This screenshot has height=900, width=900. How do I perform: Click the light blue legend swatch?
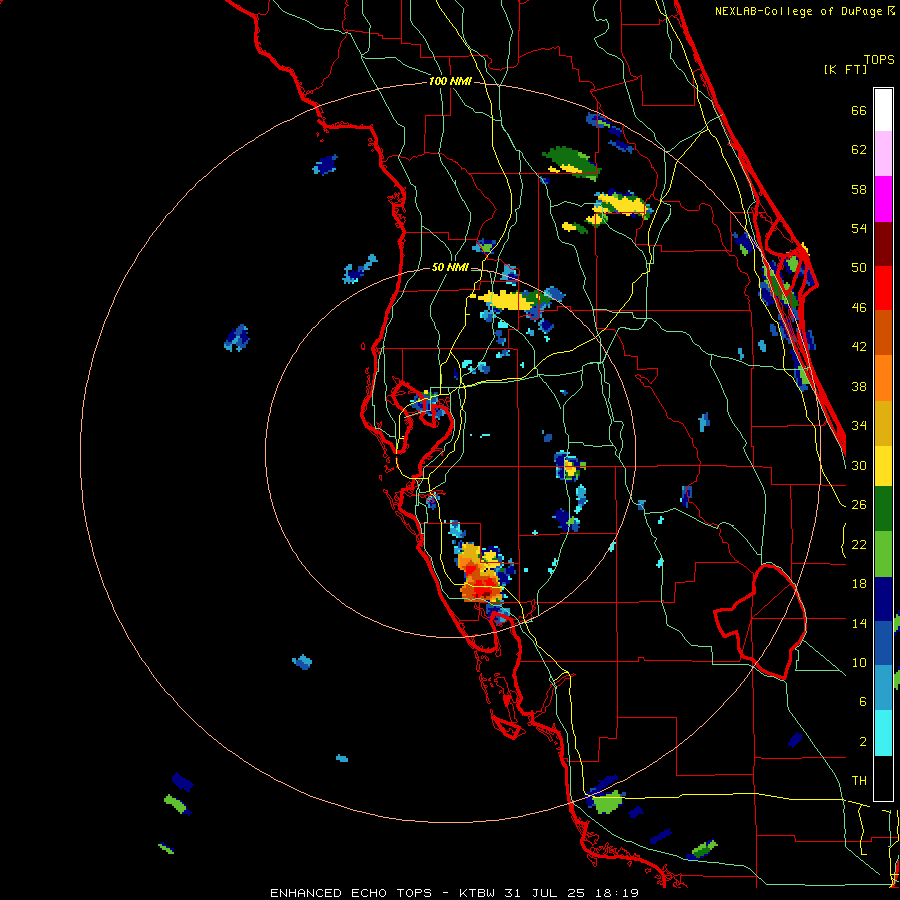pos(883,688)
